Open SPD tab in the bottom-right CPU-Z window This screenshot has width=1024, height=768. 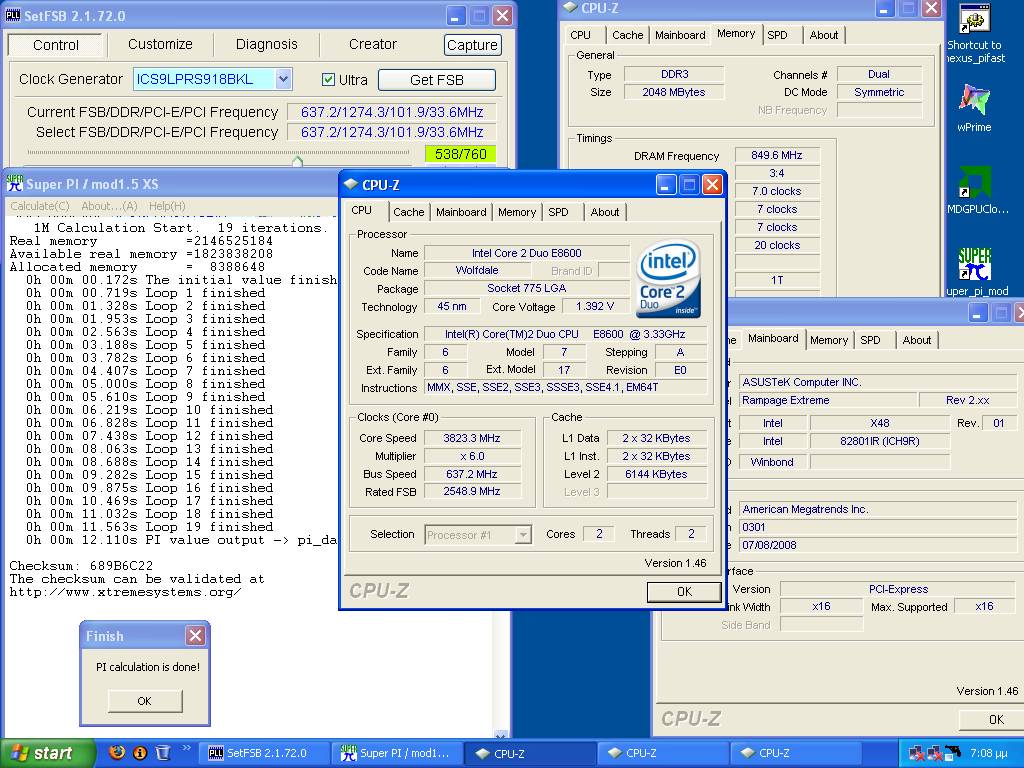(871, 340)
